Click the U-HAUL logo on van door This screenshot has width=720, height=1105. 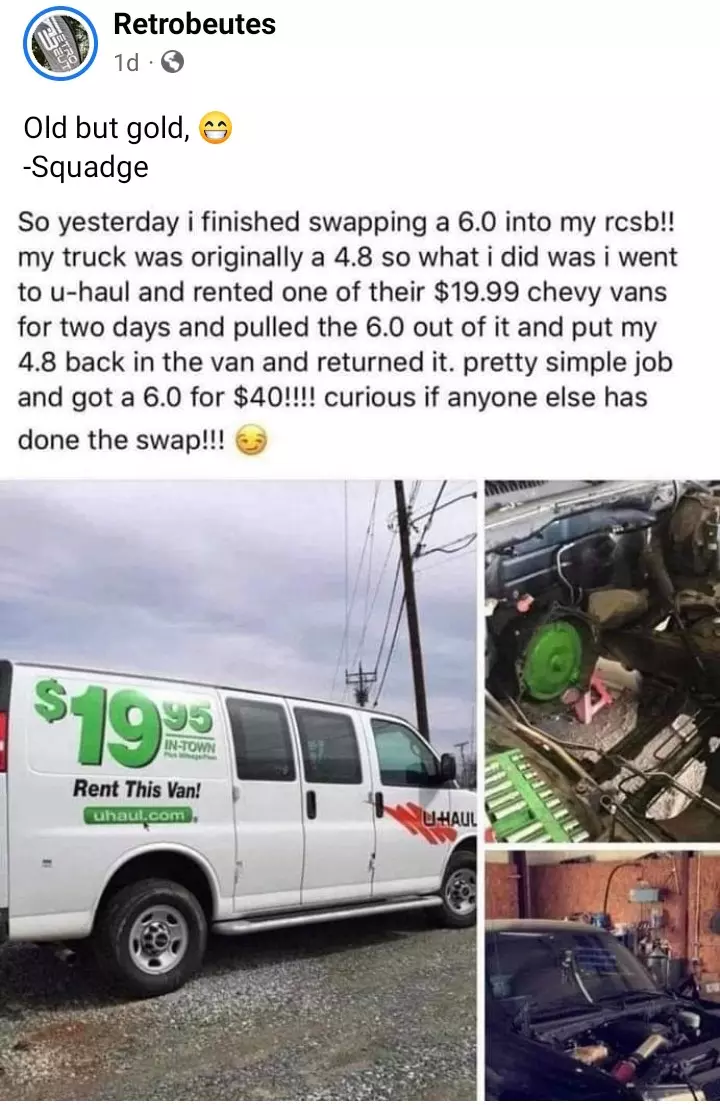tap(449, 819)
